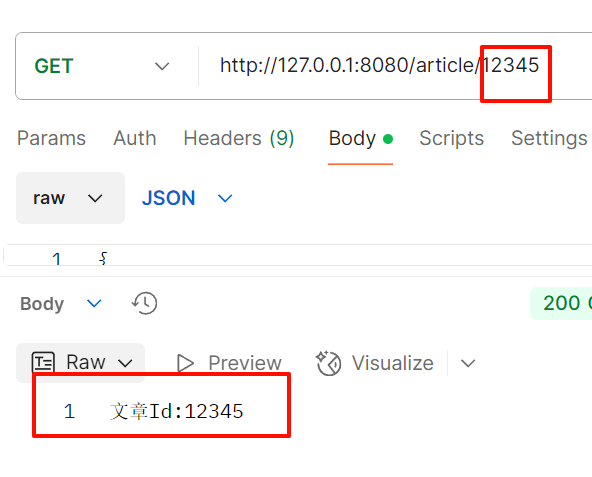Open the JSON format dropdown
Image resolution: width=592 pixels, height=477 pixels.
187,198
